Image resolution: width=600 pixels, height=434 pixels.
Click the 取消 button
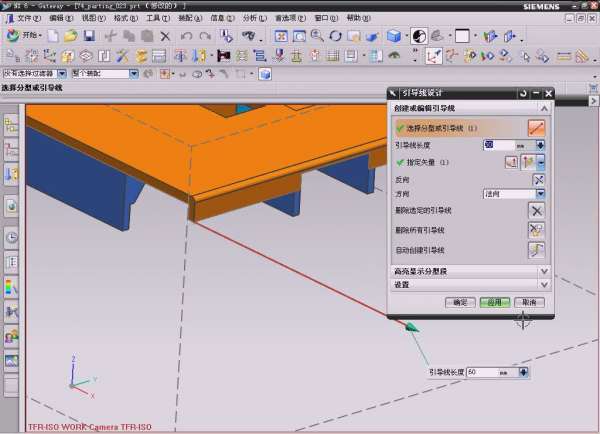pyautogui.click(x=527, y=302)
